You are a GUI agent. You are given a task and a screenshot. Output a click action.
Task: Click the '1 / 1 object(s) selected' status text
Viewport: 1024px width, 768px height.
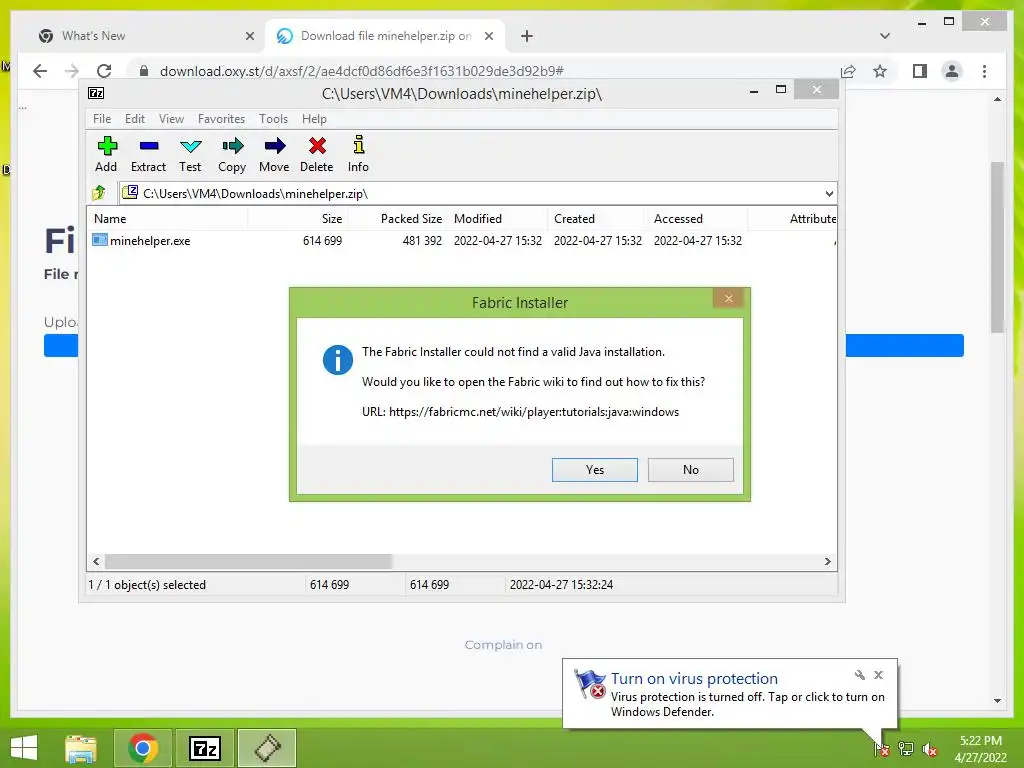[147, 584]
